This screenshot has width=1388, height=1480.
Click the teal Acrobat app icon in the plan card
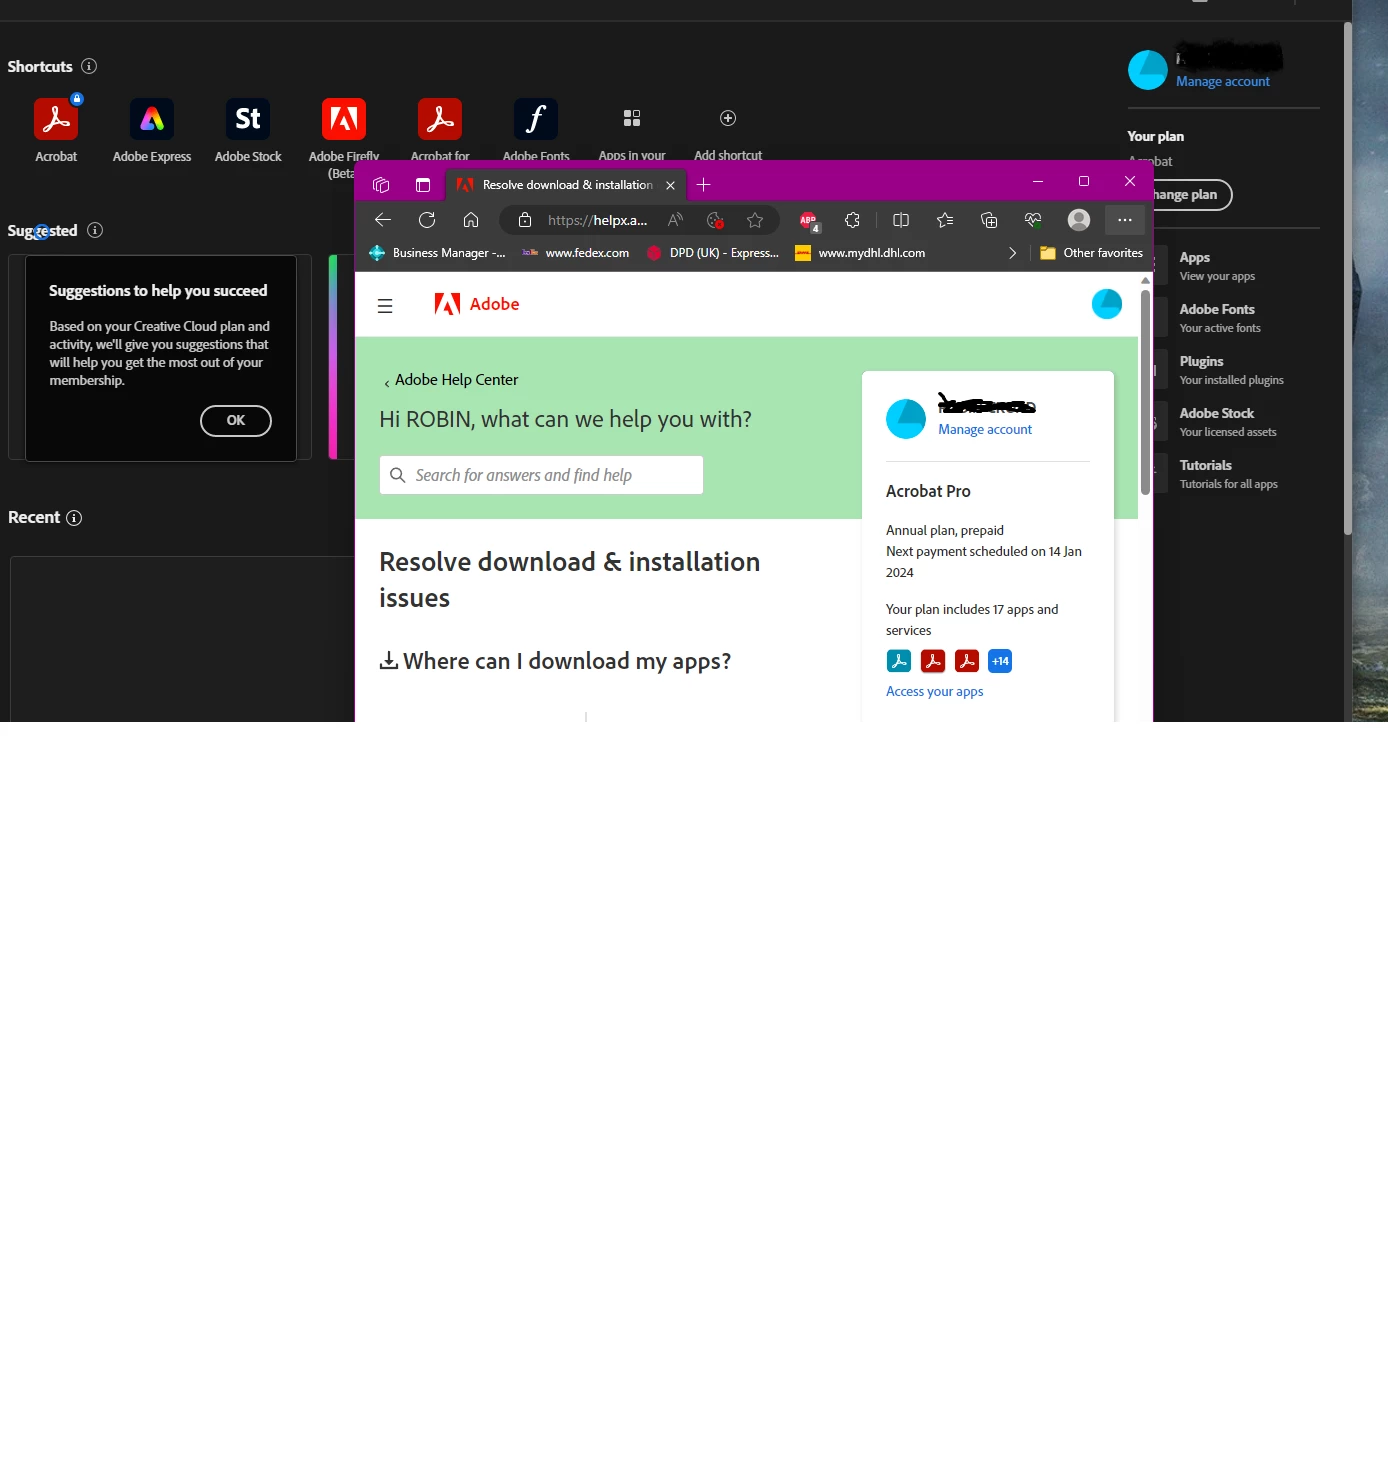(x=899, y=661)
